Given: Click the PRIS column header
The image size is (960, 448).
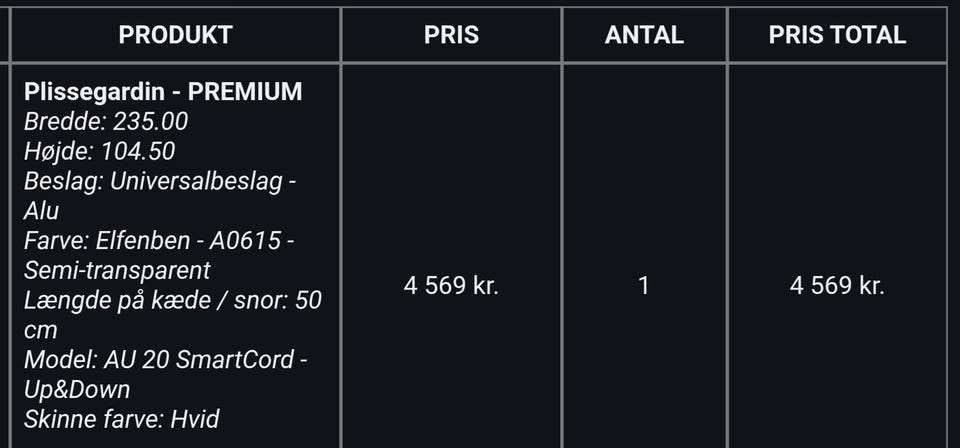Looking at the screenshot, I should coord(451,35).
